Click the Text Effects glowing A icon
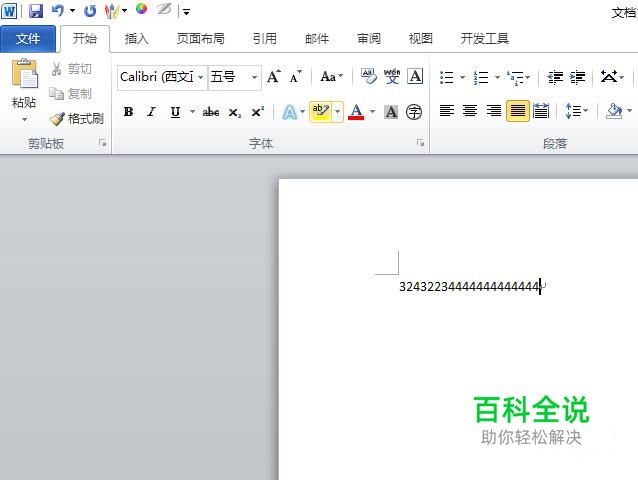This screenshot has height=480, width=638. [290, 112]
